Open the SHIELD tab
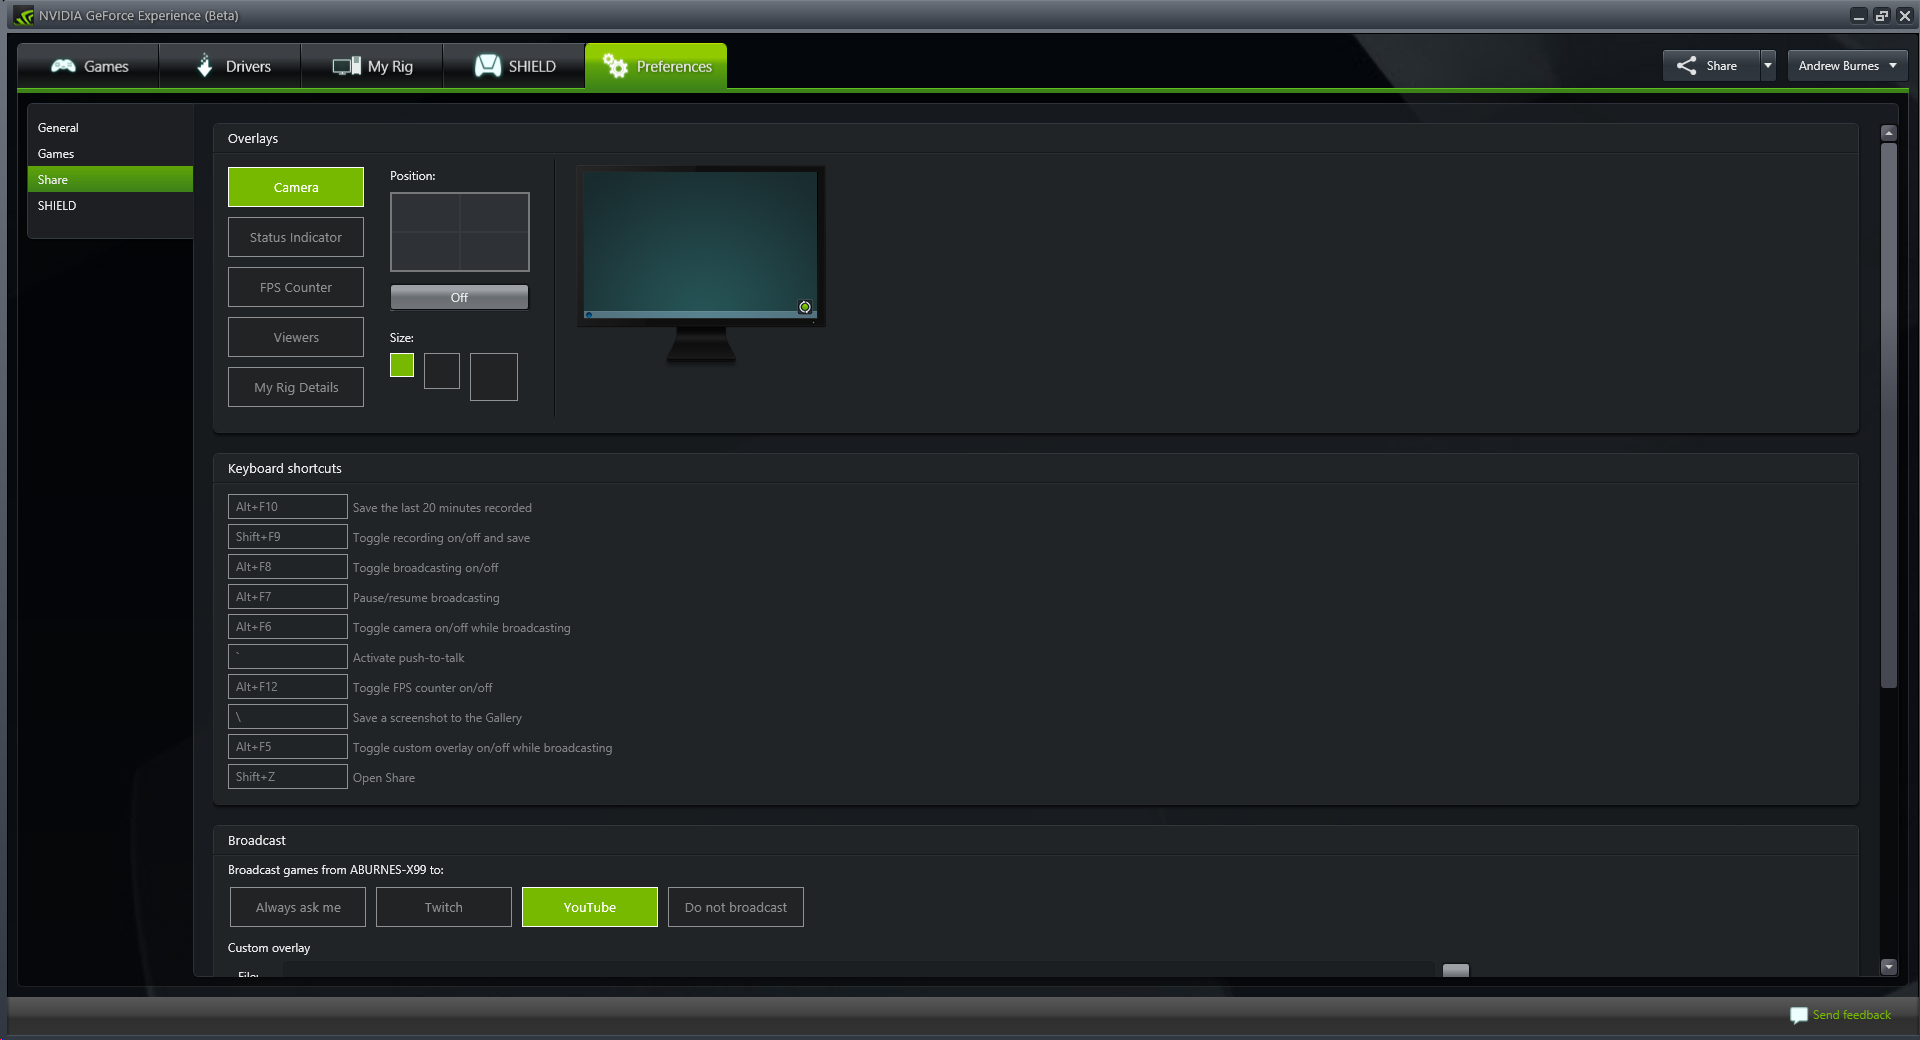Screen dimensions: 1920x1040 tap(514, 66)
